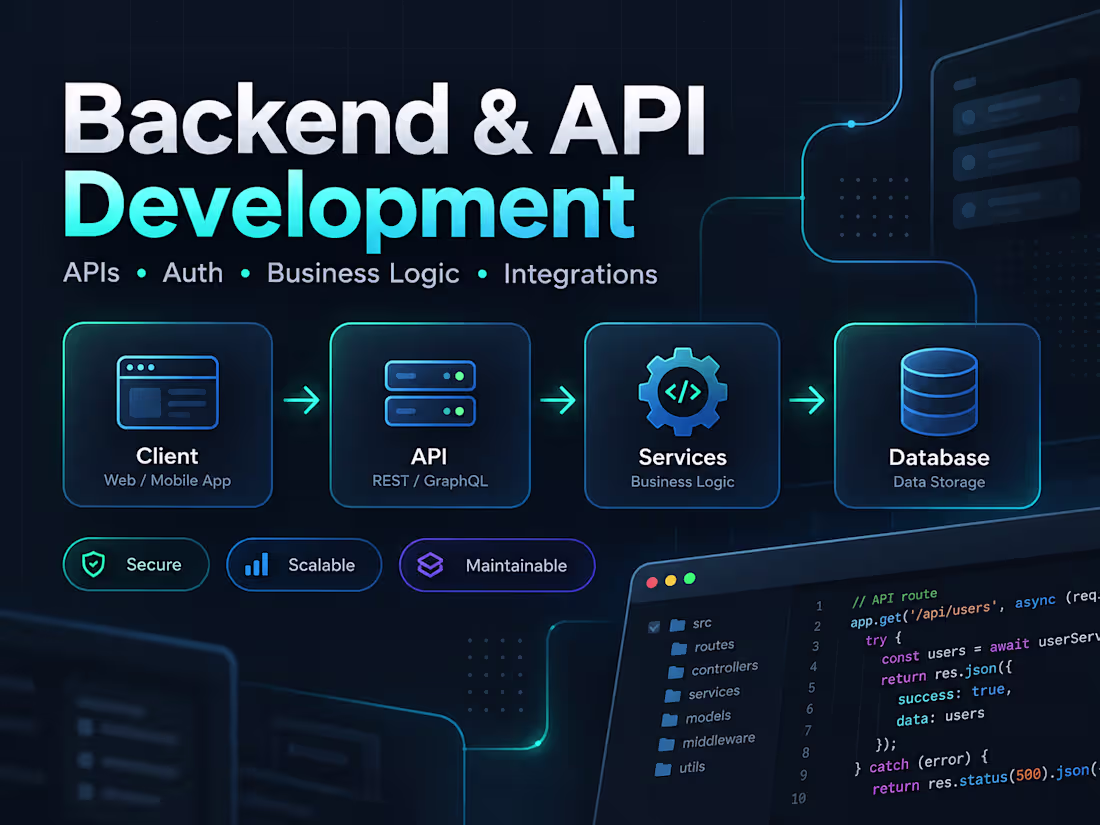Click the red close dot on code window
The width and height of the screenshot is (1100, 825).
pos(652,582)
